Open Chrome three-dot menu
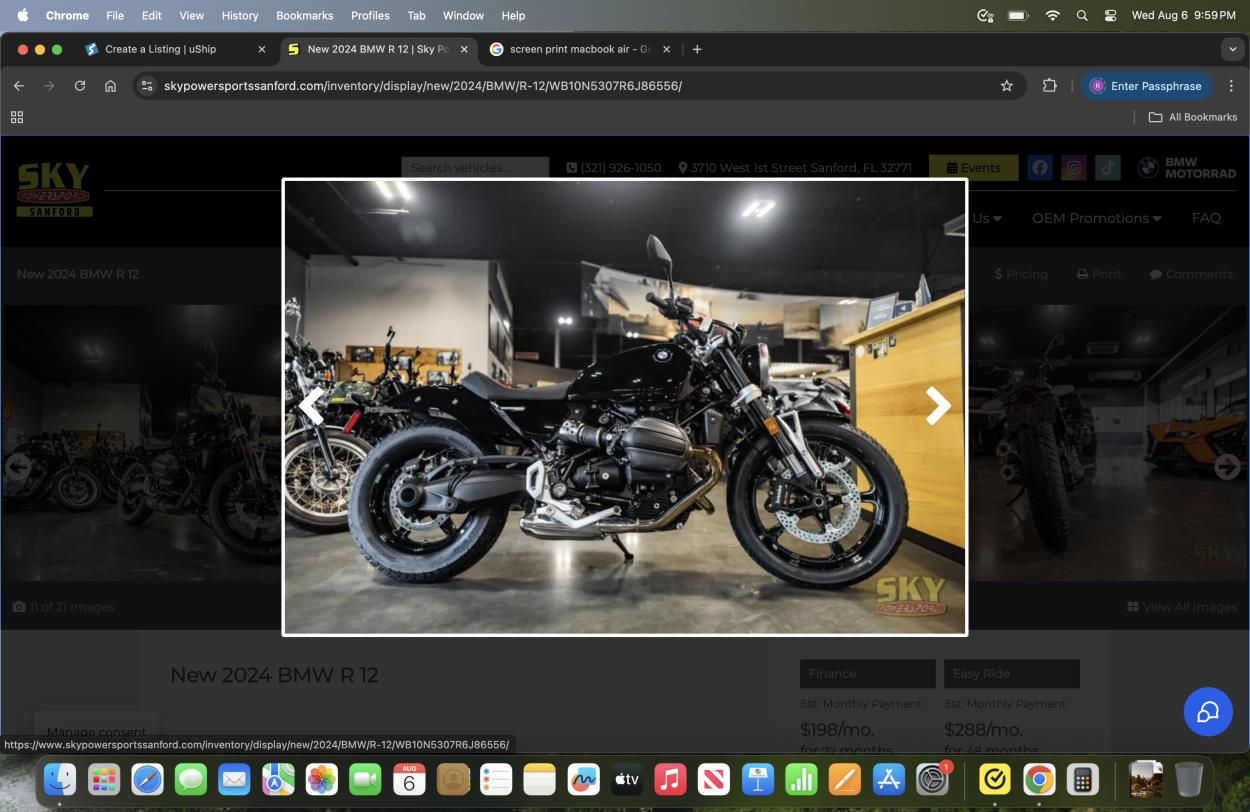Image resolution: width=1250 pixels, height=812 pixels. coord(1231,86)
